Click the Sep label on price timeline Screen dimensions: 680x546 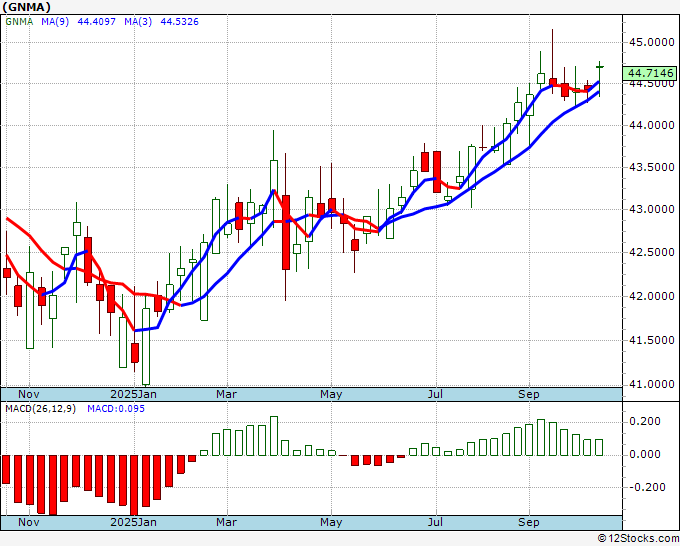coord(529,394)
